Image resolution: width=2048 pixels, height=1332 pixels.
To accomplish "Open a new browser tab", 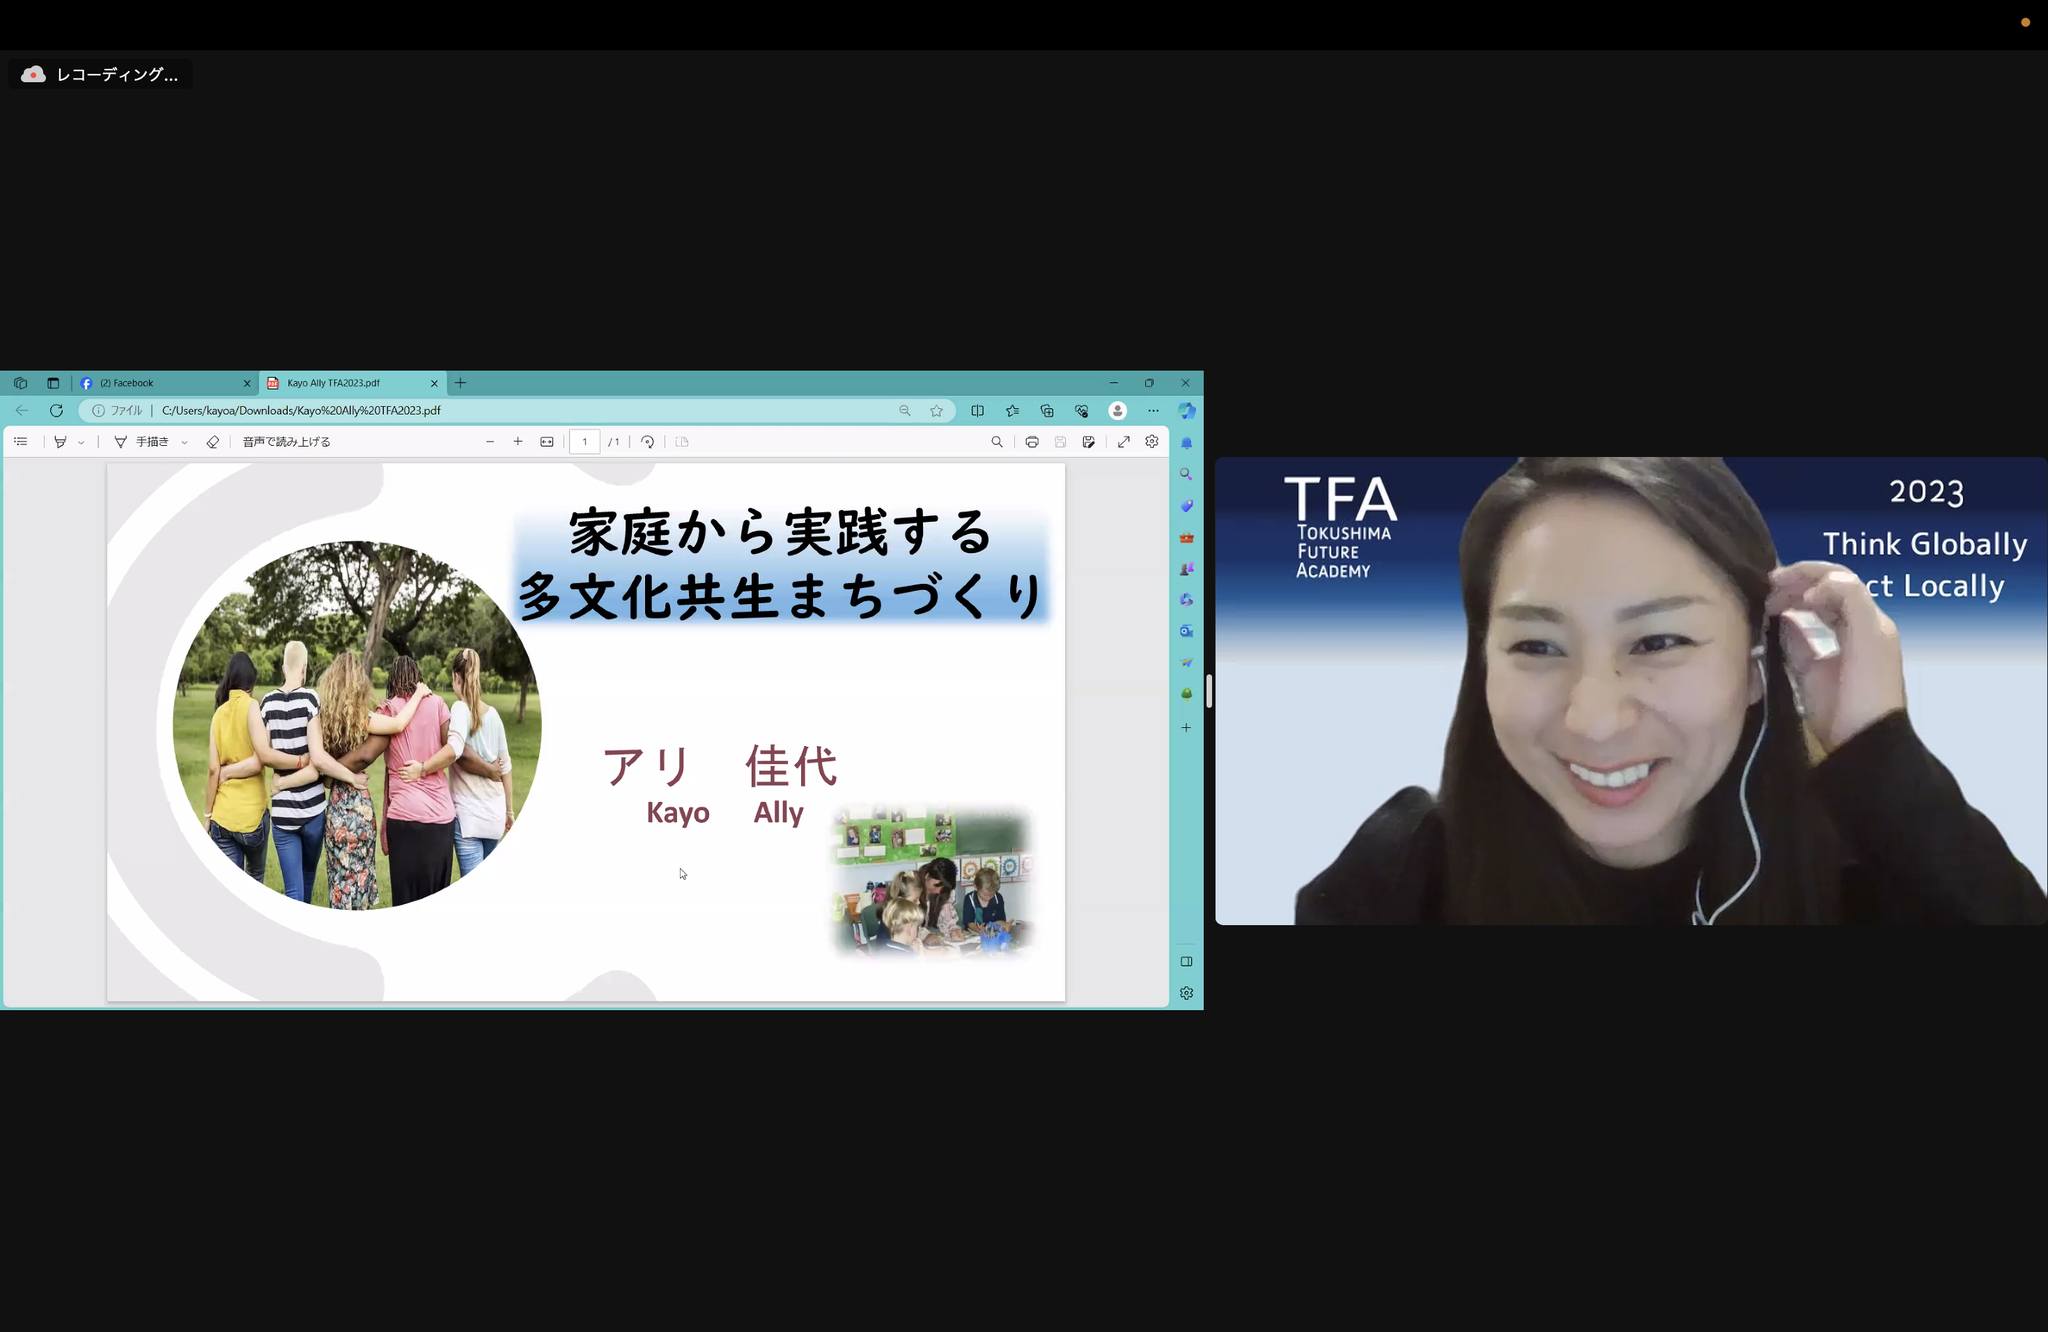I will tap(460, 383).
